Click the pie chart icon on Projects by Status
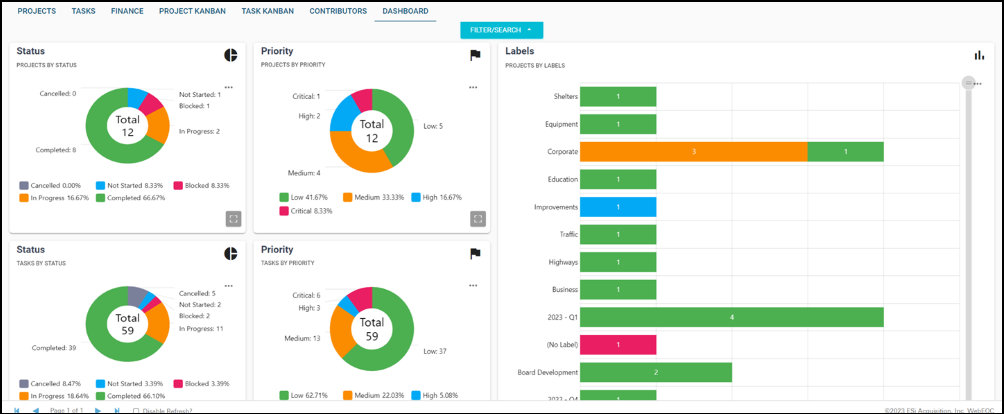This screenshot has height=414, width=1004. pyautogui.click(x=231, y=54)
